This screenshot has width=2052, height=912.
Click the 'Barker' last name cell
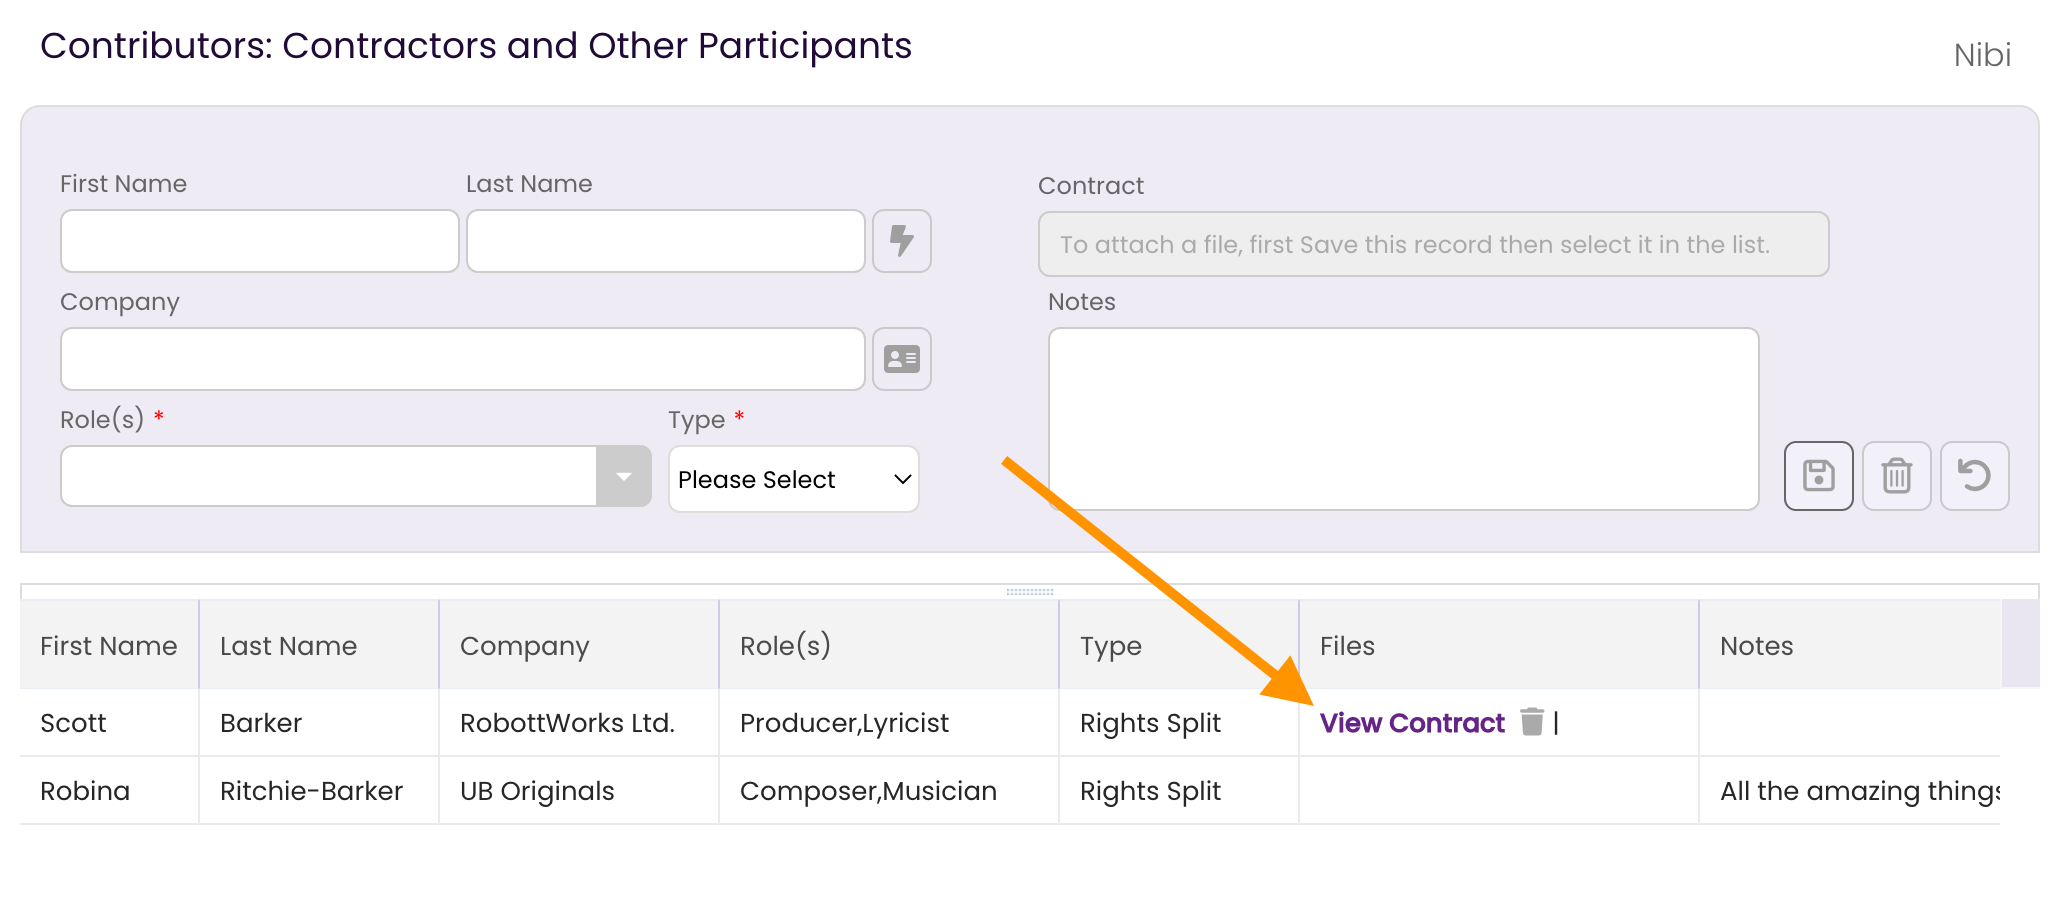[x=319, y=723]
